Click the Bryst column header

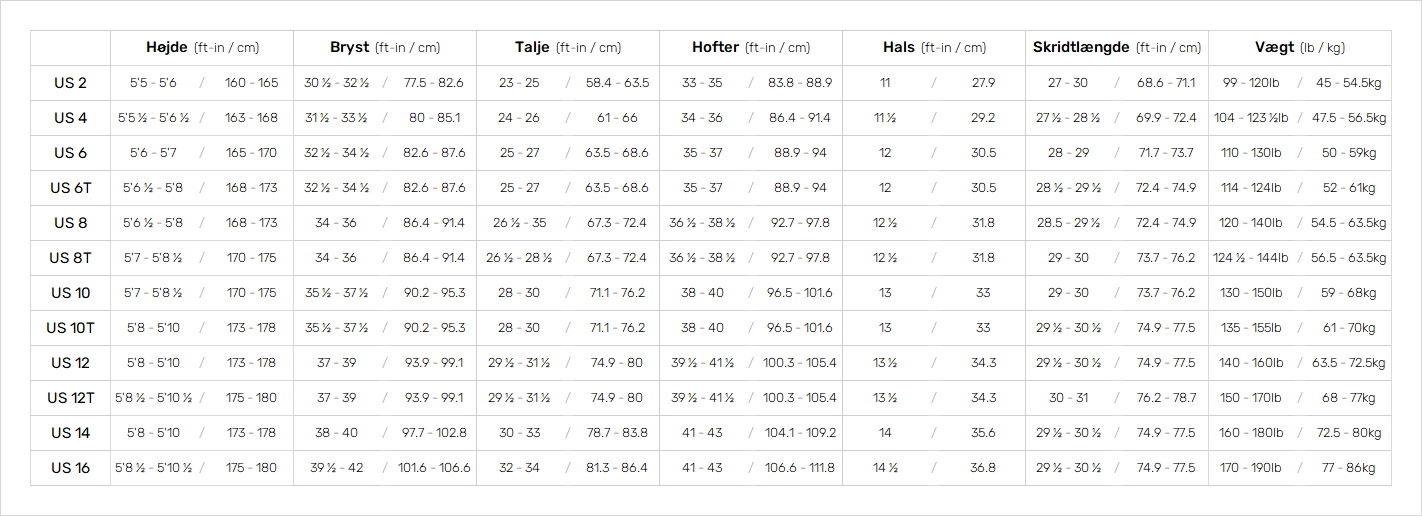click(x=385, y=48)
